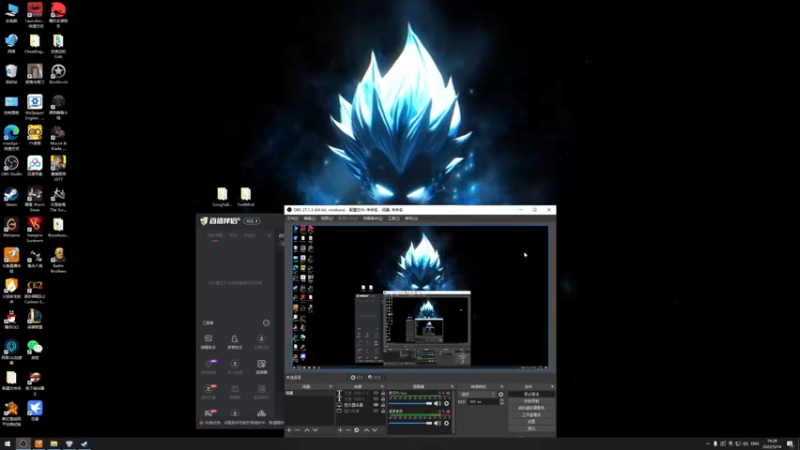Open the Wallpaper Engine desktop icon
The width and height of the screenshot is (800, 450).
35,106
